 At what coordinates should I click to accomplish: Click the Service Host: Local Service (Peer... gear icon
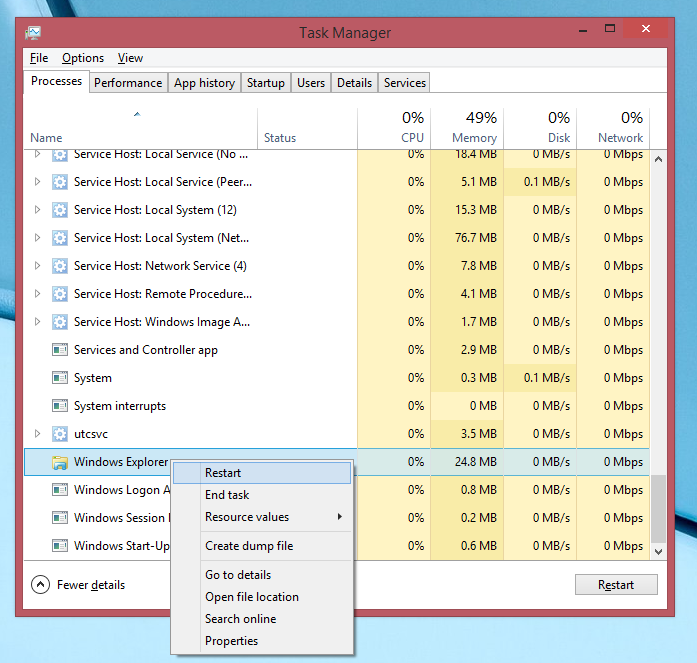coord(60,182)
